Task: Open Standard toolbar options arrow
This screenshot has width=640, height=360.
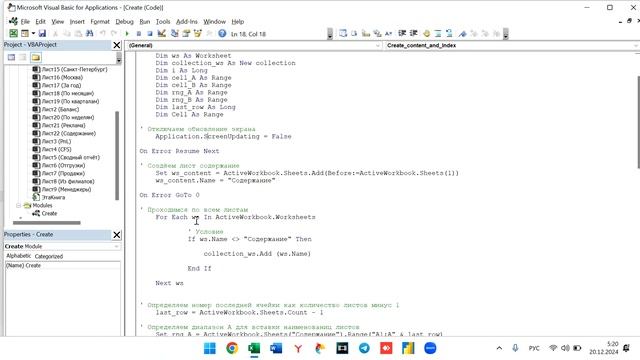Action: (x=330, y=34)
